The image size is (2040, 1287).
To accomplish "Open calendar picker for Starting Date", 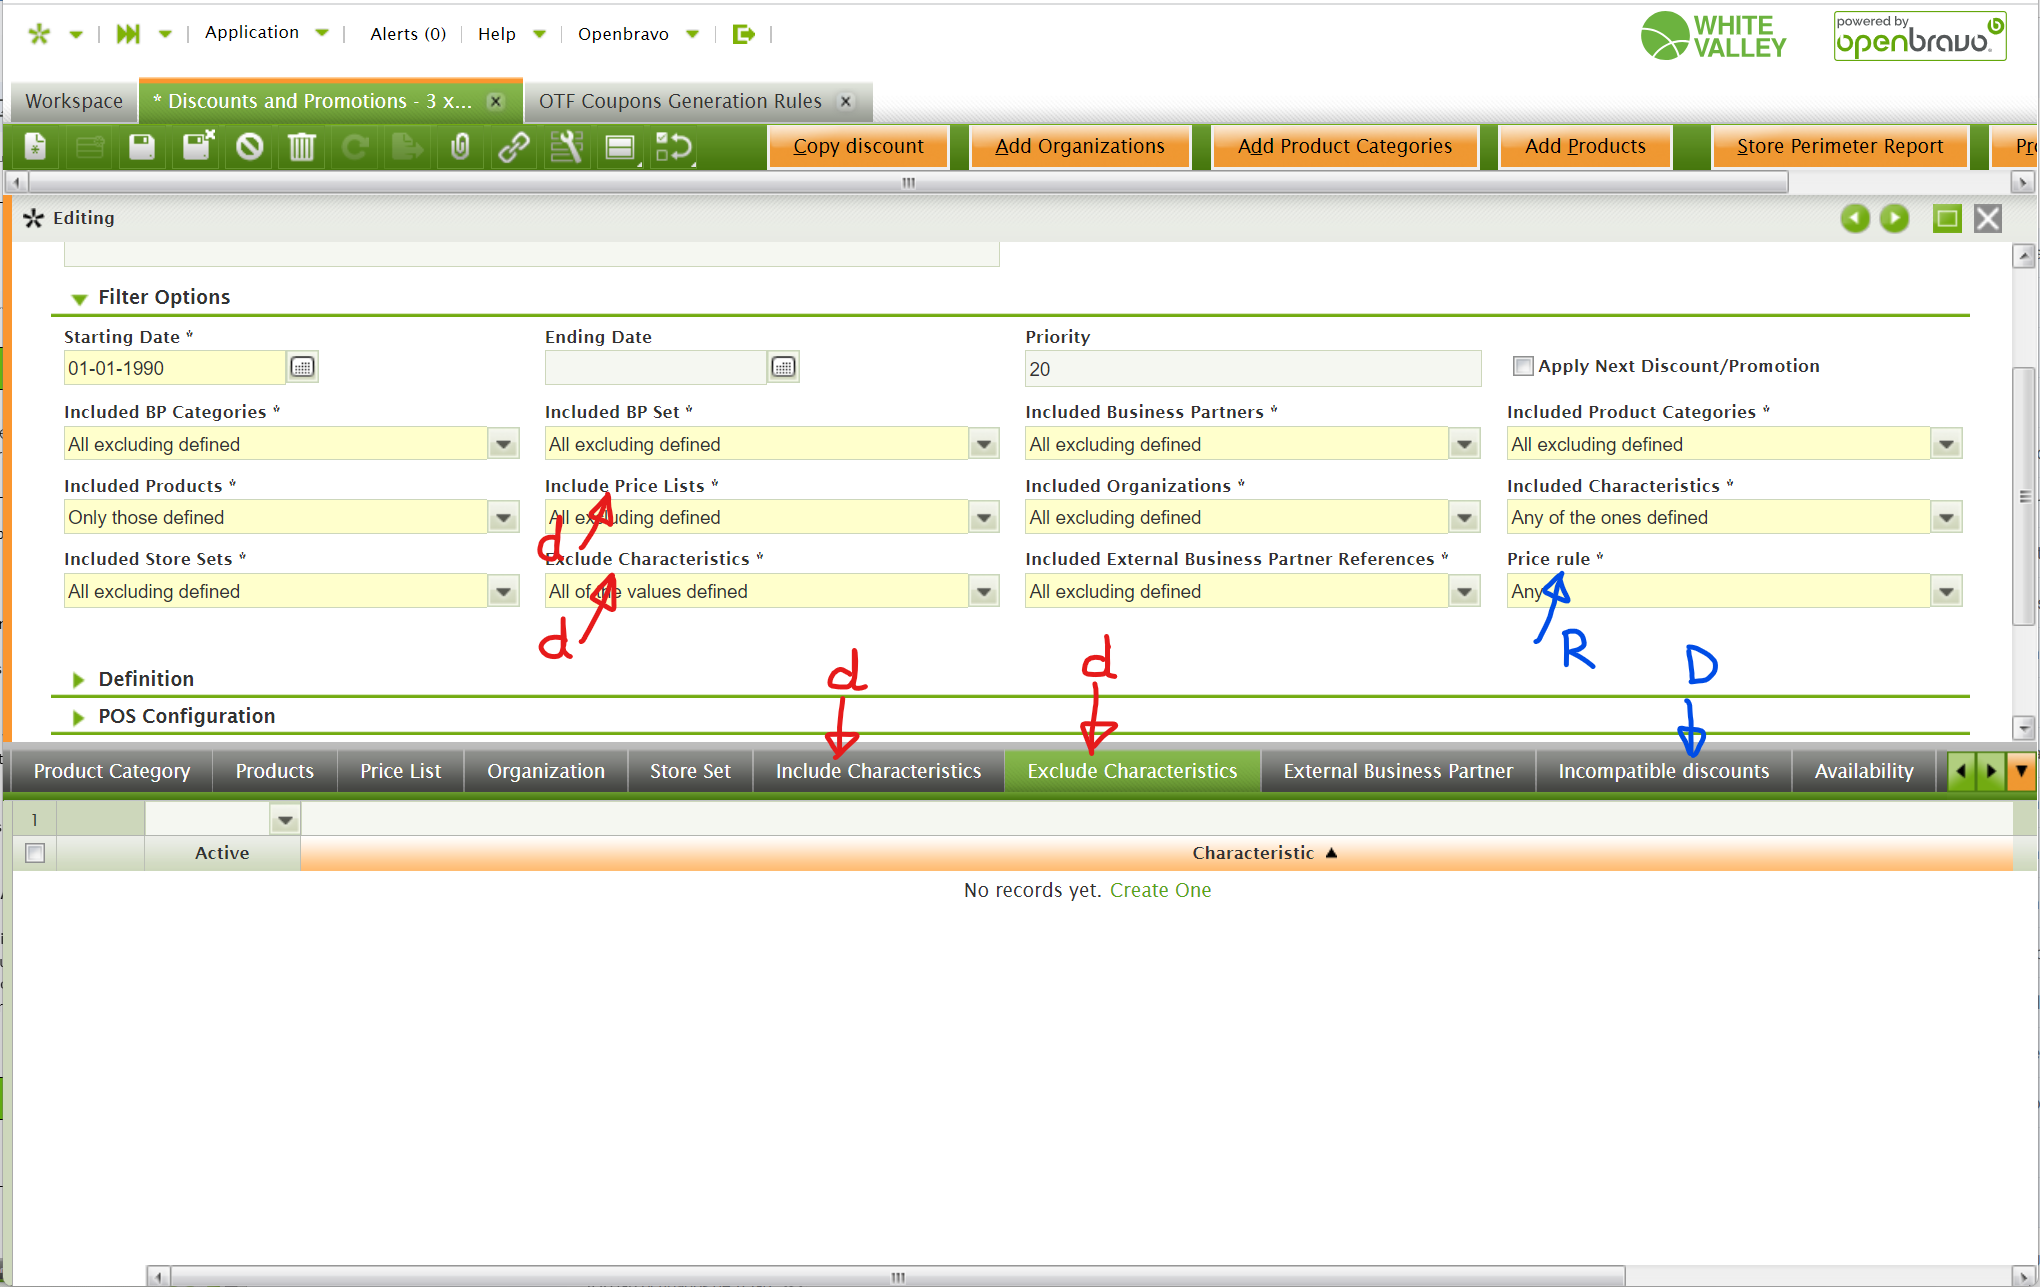I will coord(302,368).
